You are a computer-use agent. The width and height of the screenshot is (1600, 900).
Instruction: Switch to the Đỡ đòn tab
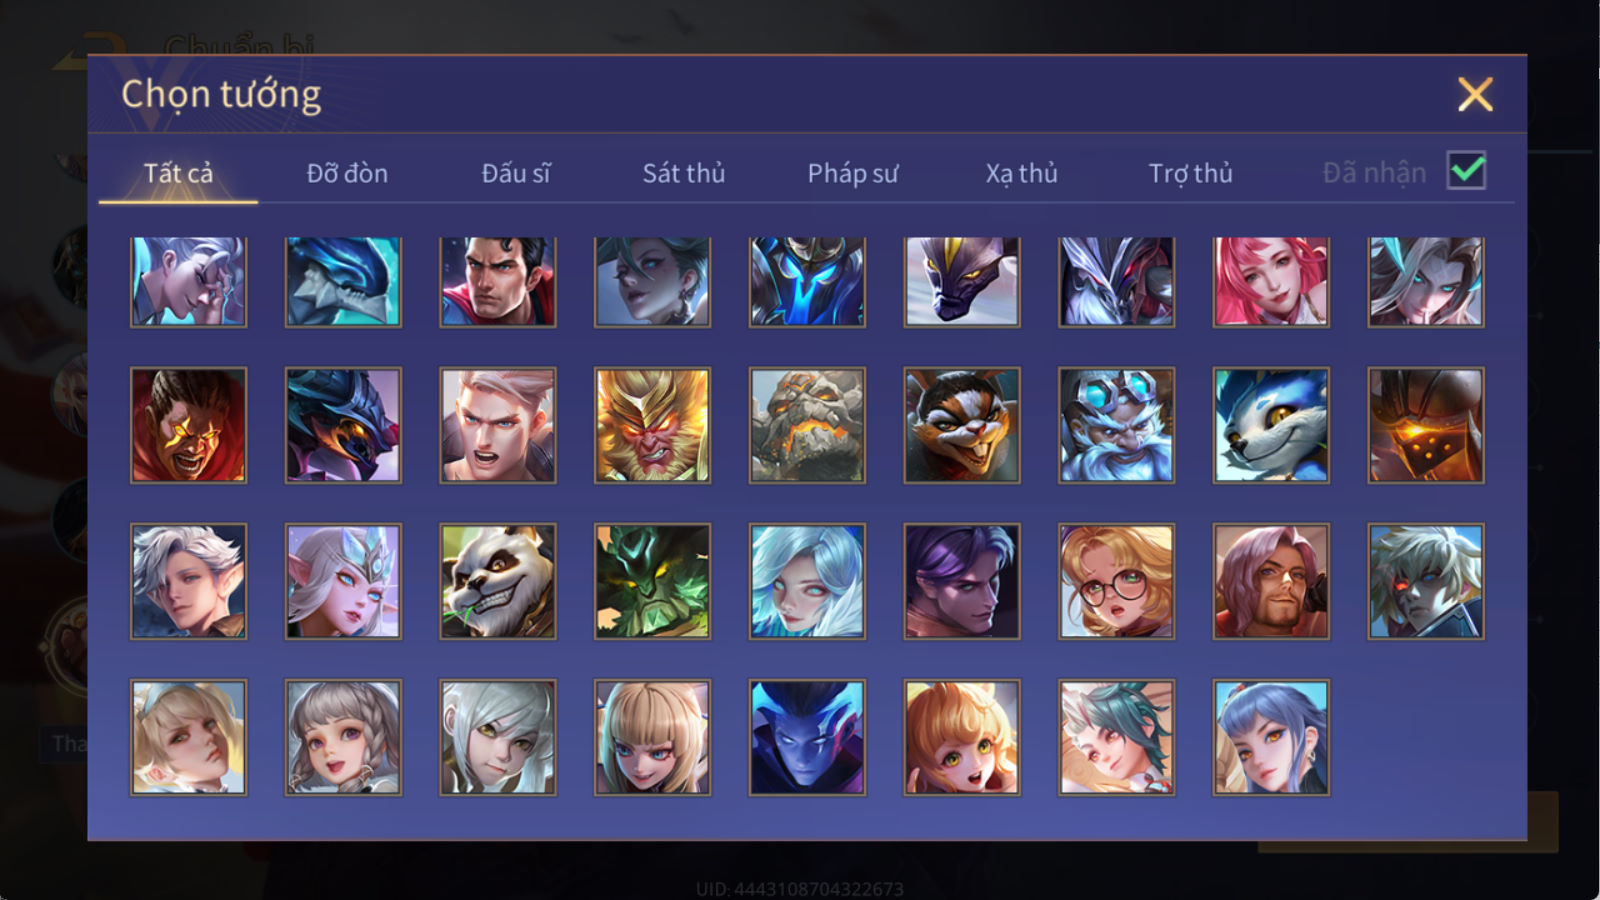pos(347,173)
